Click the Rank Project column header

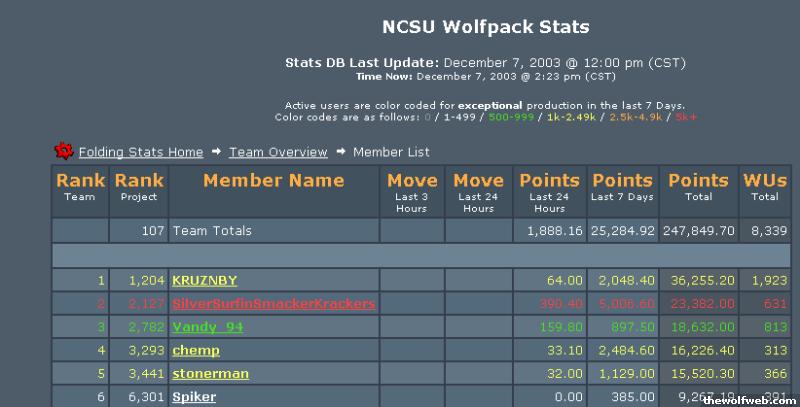pos(139,187)
